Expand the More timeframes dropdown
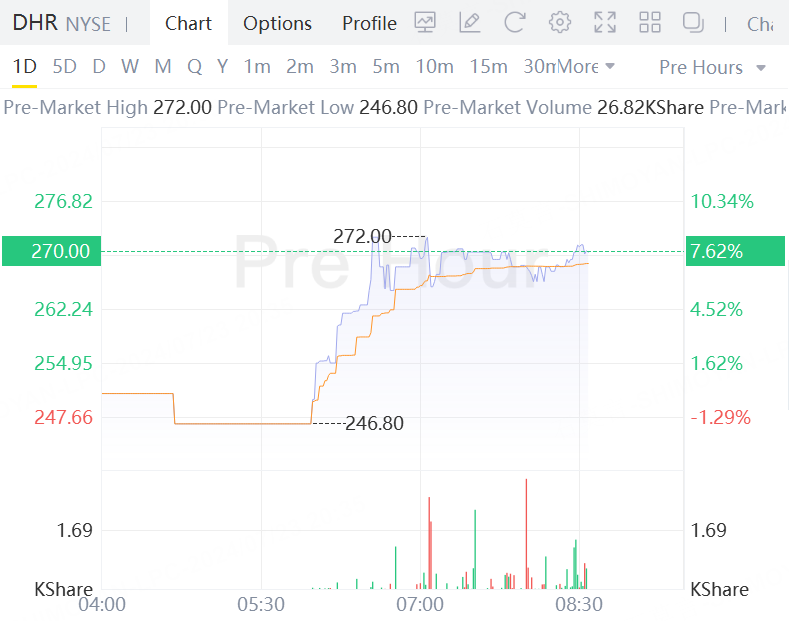Screen dimensions: 789x621 [586, 67]
